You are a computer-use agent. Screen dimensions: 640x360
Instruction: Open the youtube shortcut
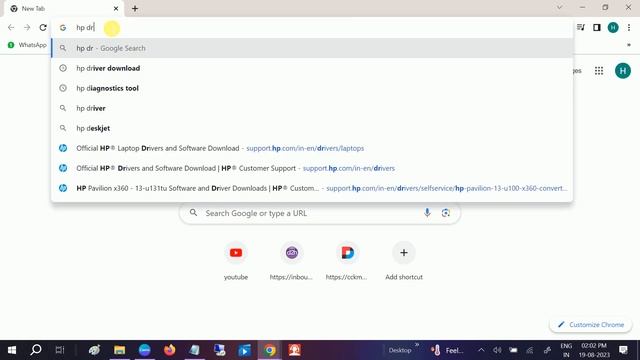coord(236,261)
